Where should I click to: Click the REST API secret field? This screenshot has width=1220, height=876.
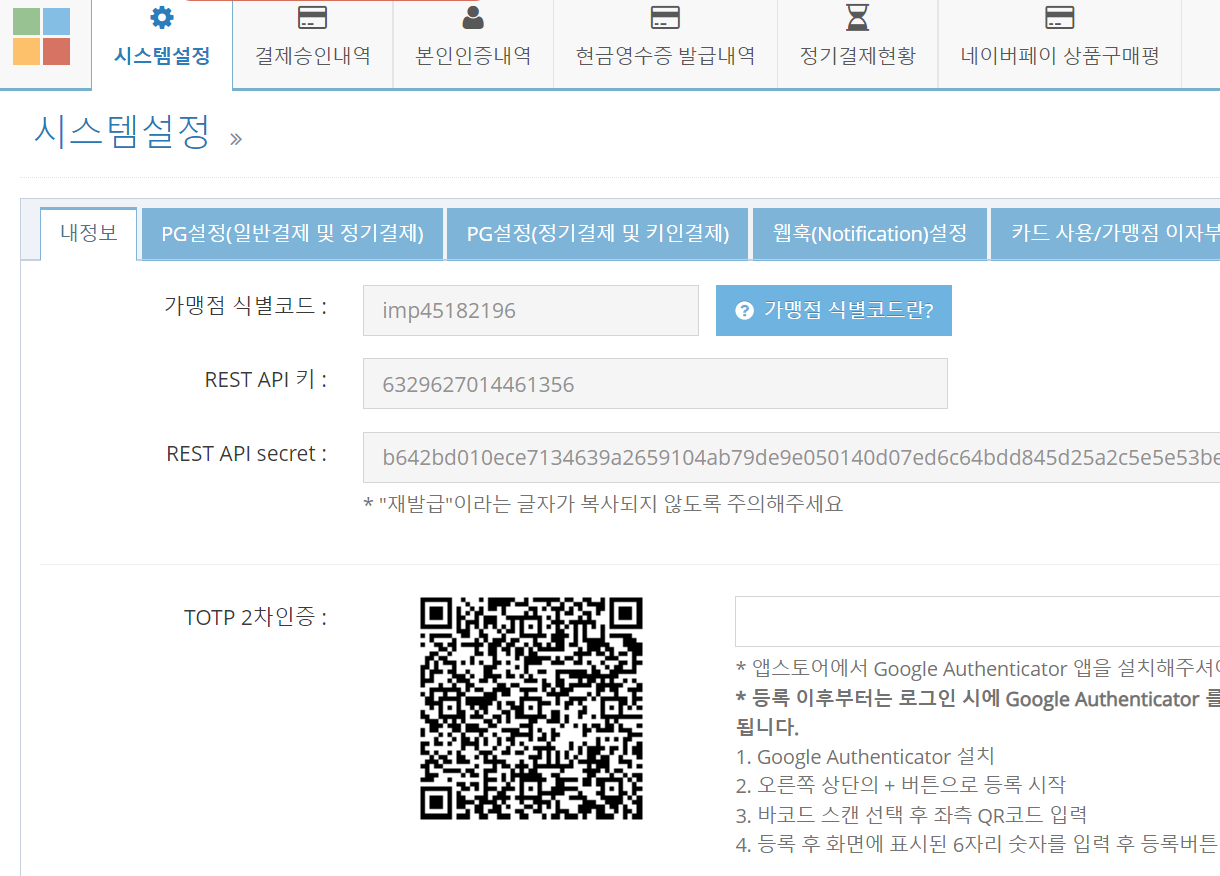(791, 458)
